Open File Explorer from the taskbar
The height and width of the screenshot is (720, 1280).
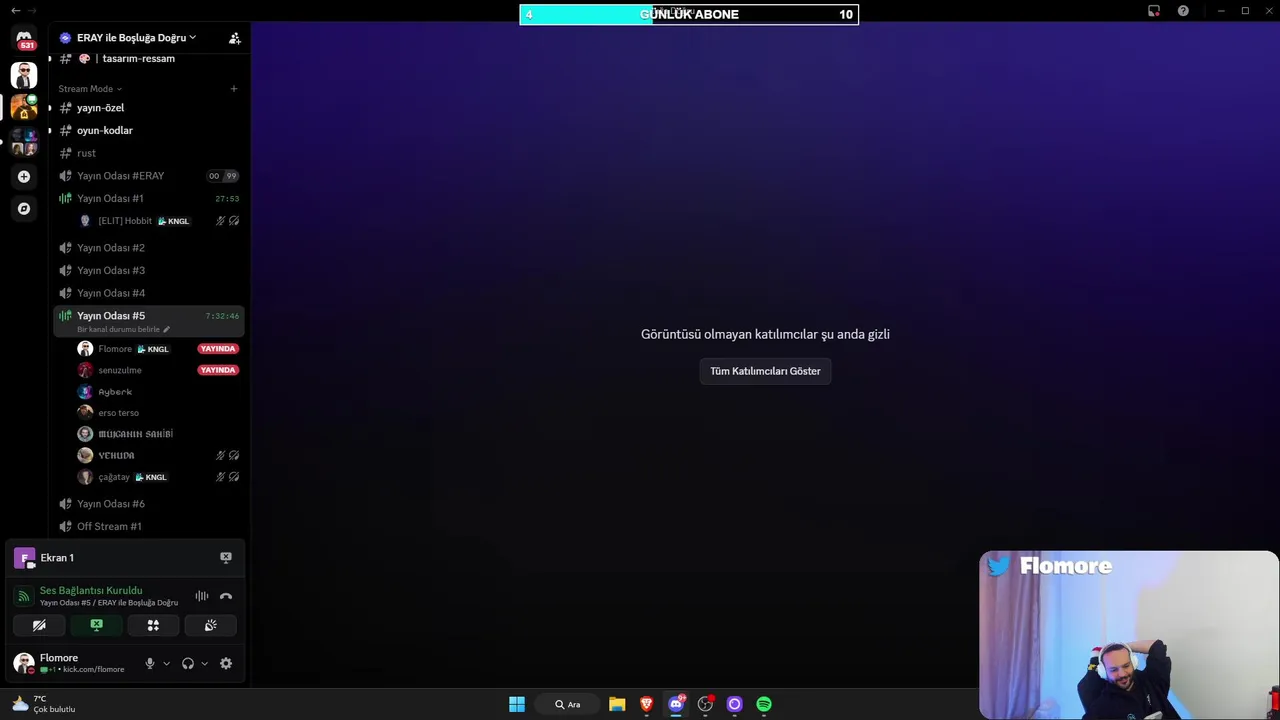click(617, 704)
